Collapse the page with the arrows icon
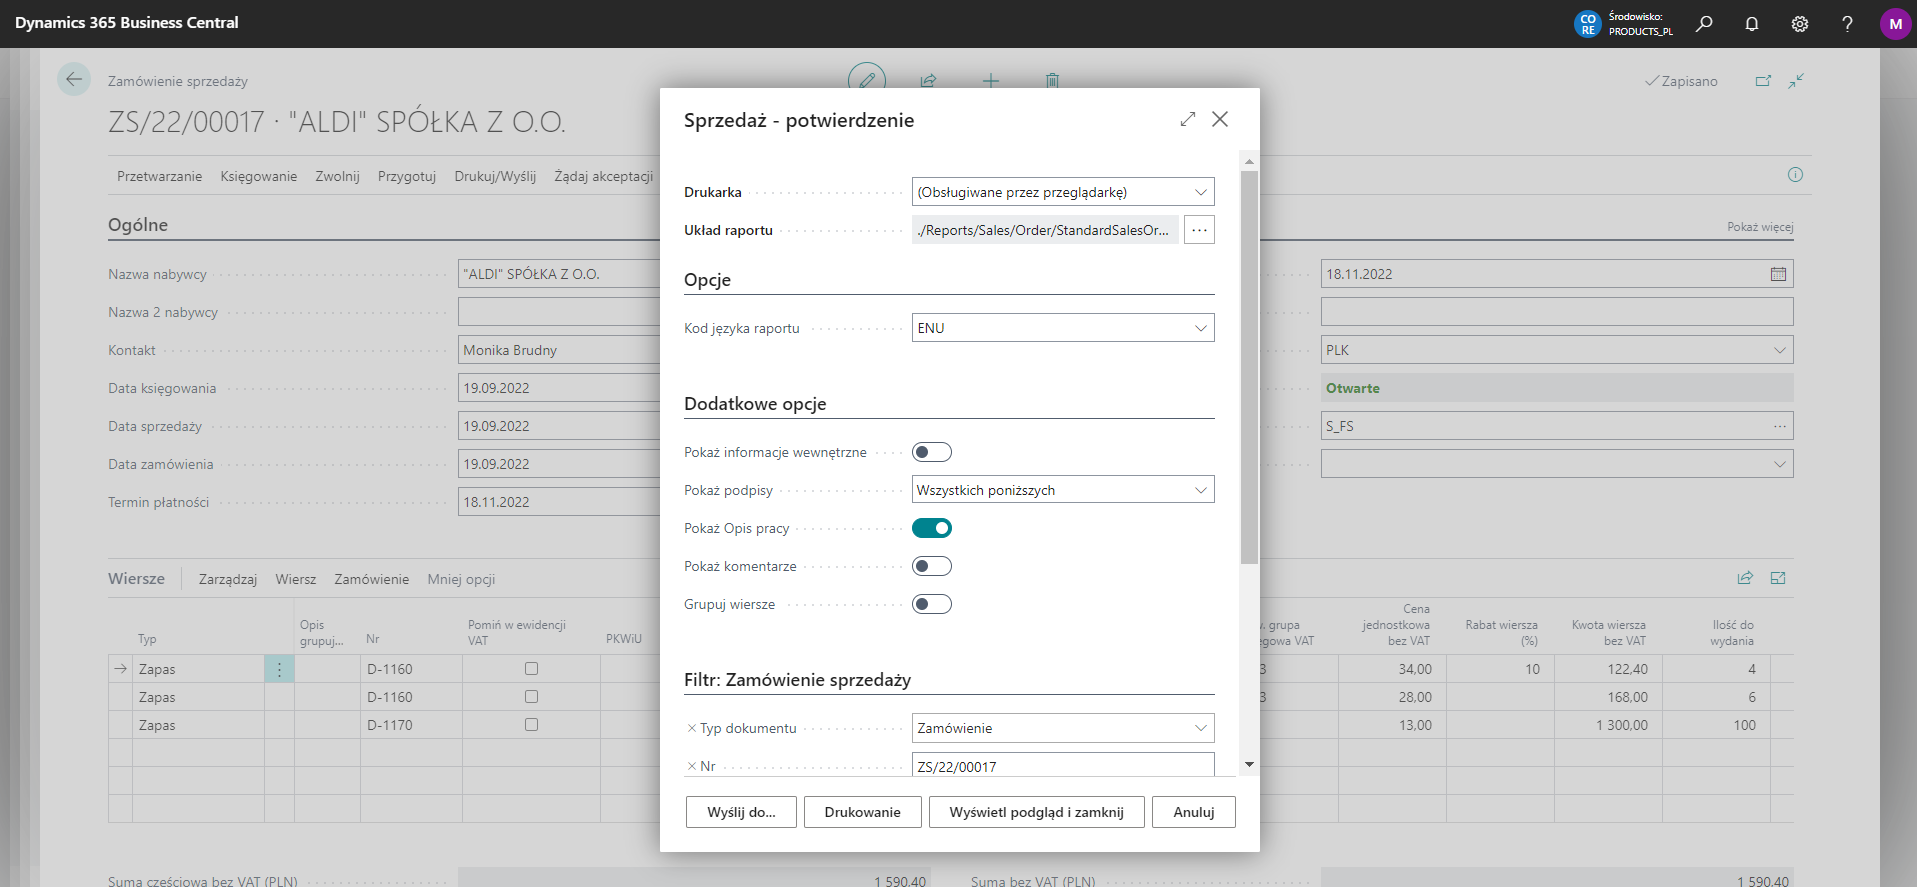The image size is (1917, 887). click(1796, 81)
